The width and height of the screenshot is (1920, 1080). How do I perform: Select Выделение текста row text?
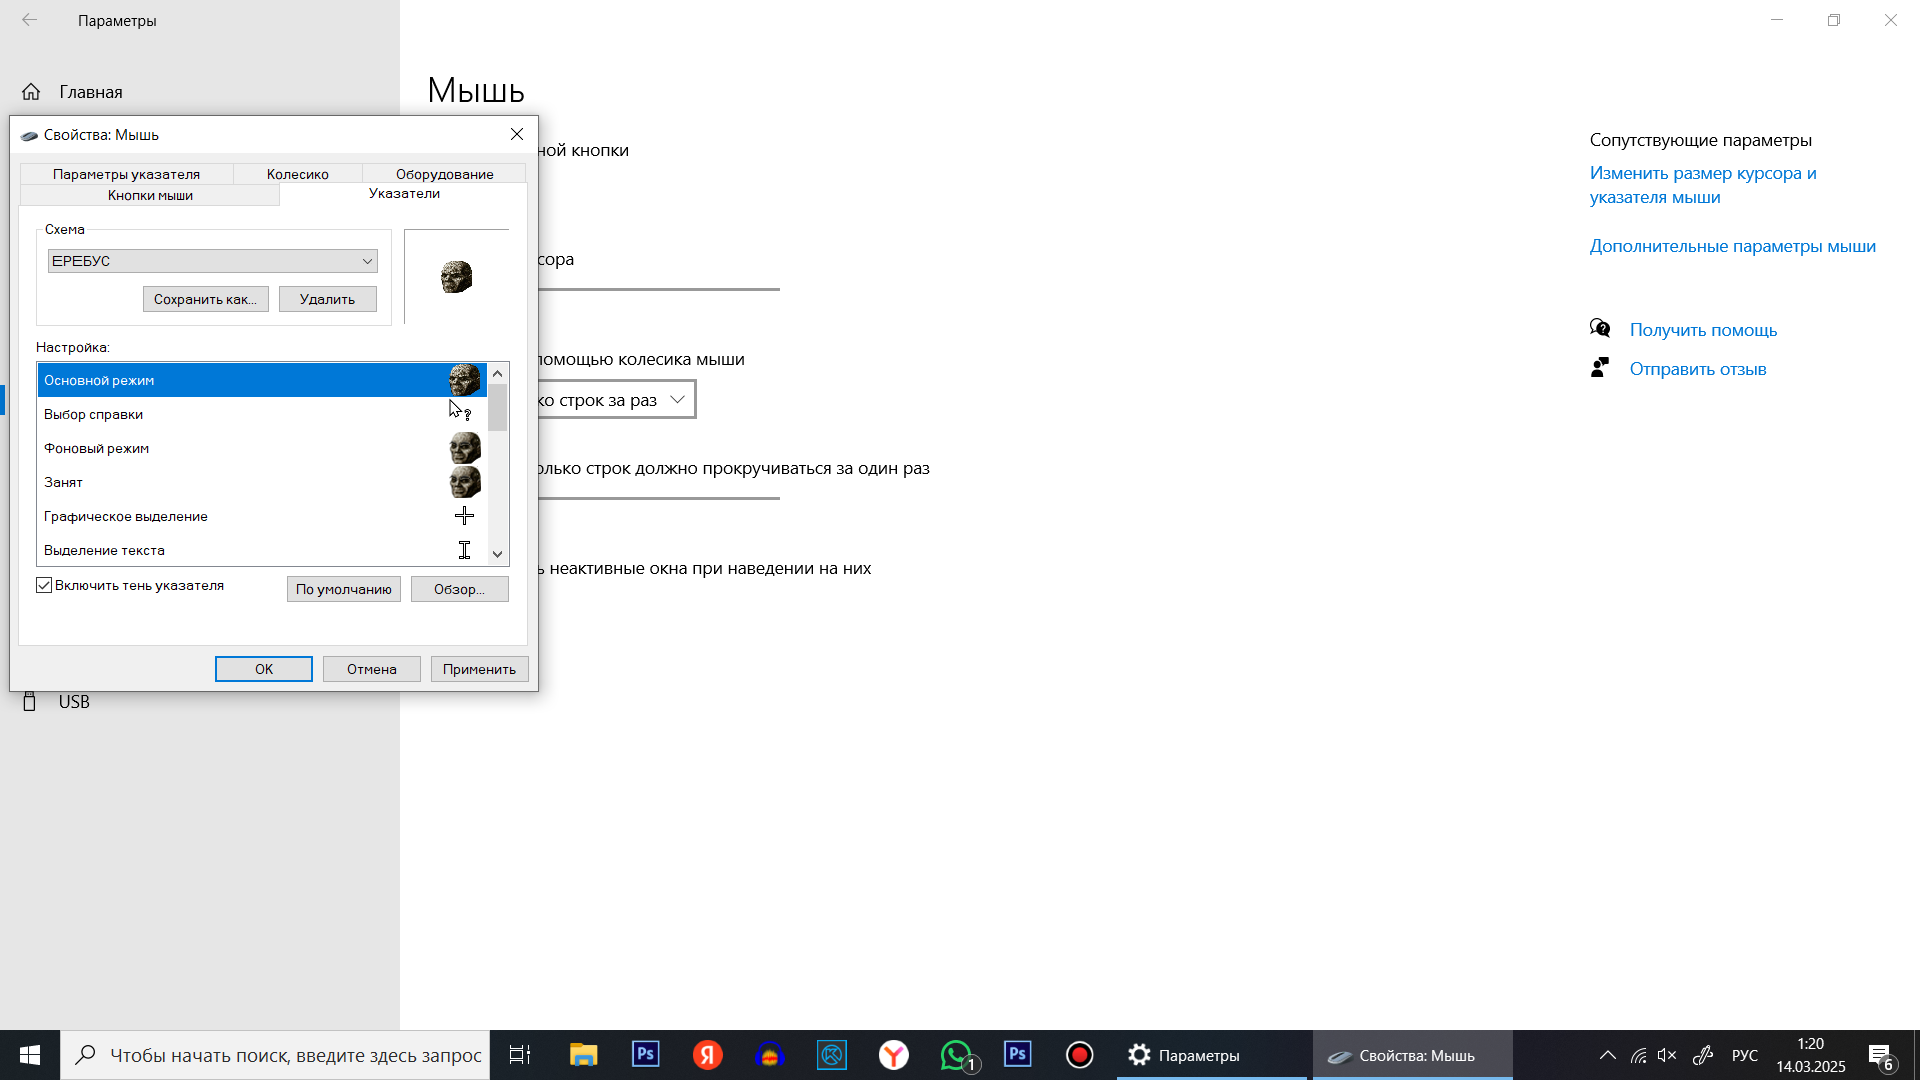coord(104,550)
